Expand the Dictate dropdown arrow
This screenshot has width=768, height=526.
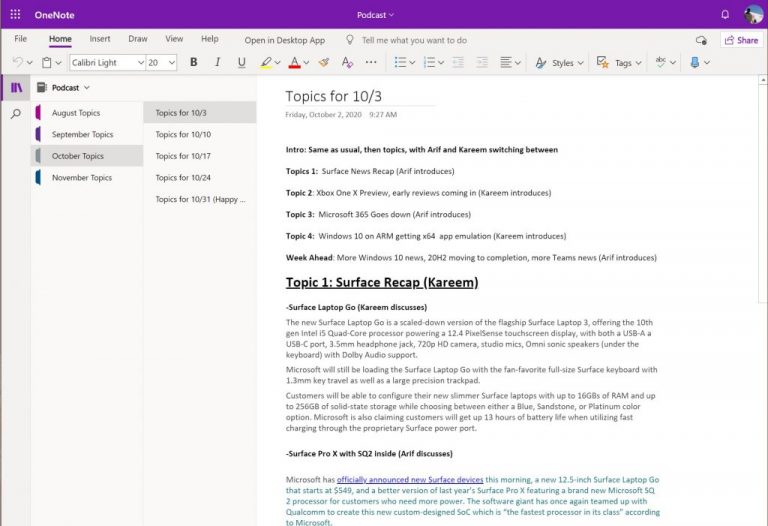[707, 63]
